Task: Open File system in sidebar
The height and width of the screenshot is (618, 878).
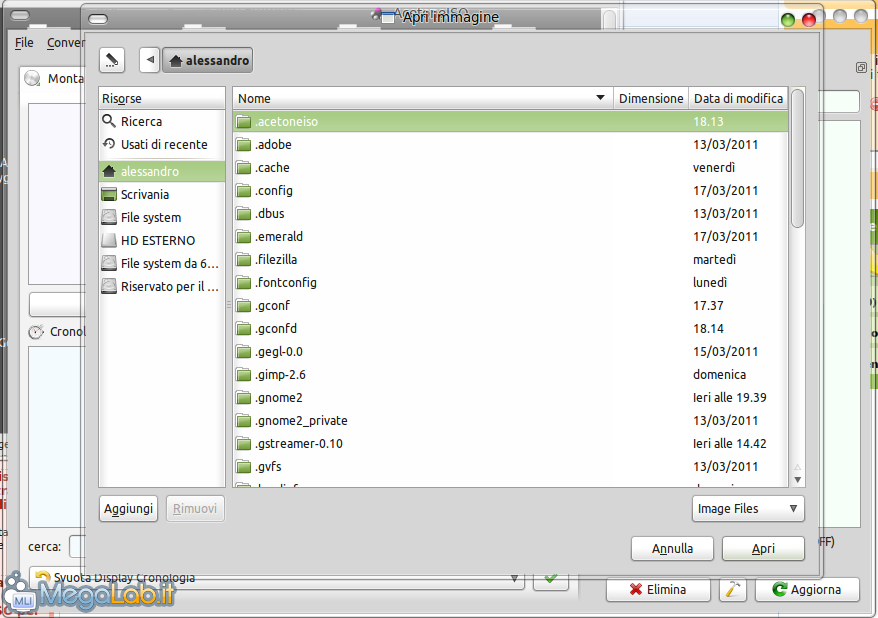Action: pos(150,217)
